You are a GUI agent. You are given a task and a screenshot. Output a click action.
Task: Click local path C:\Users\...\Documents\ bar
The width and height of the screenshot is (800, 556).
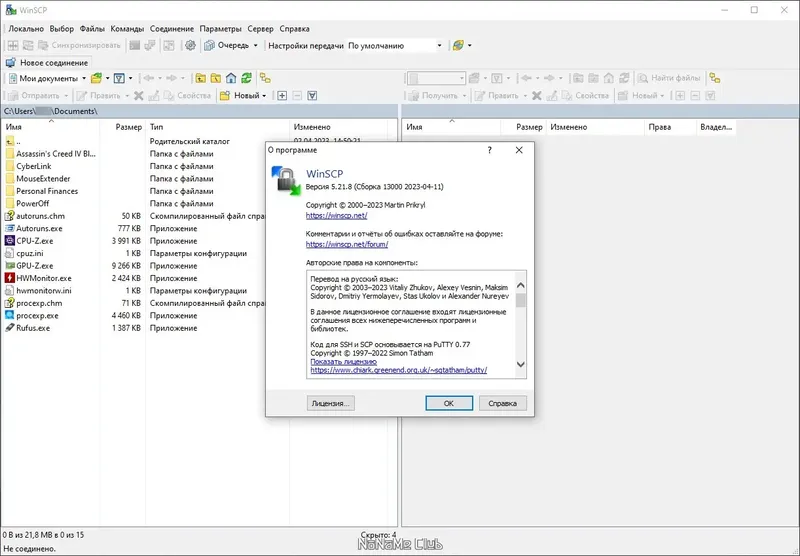199,111
